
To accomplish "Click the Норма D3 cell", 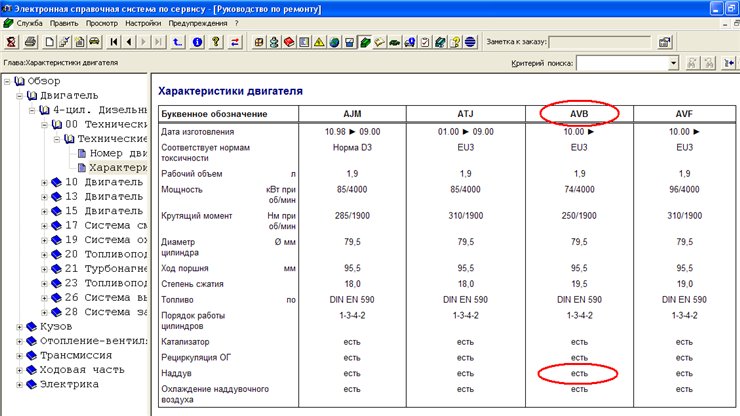I will [x=352, y=147].
